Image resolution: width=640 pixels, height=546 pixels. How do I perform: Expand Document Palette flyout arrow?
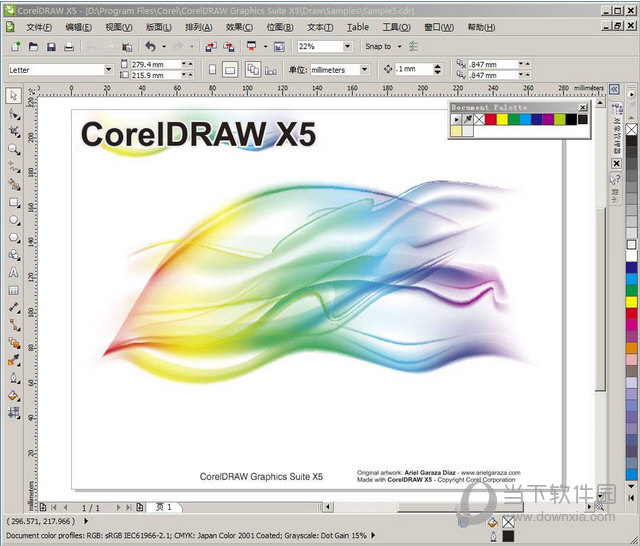click(456, 119)
